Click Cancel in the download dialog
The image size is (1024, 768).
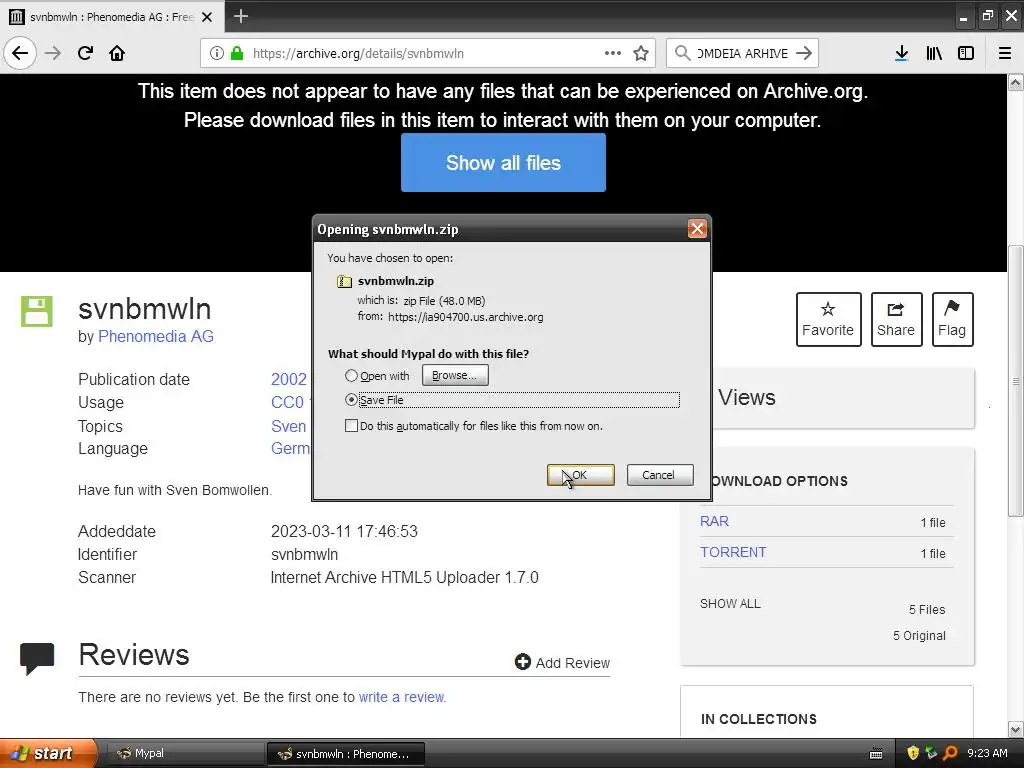click(x=660, y=475)
